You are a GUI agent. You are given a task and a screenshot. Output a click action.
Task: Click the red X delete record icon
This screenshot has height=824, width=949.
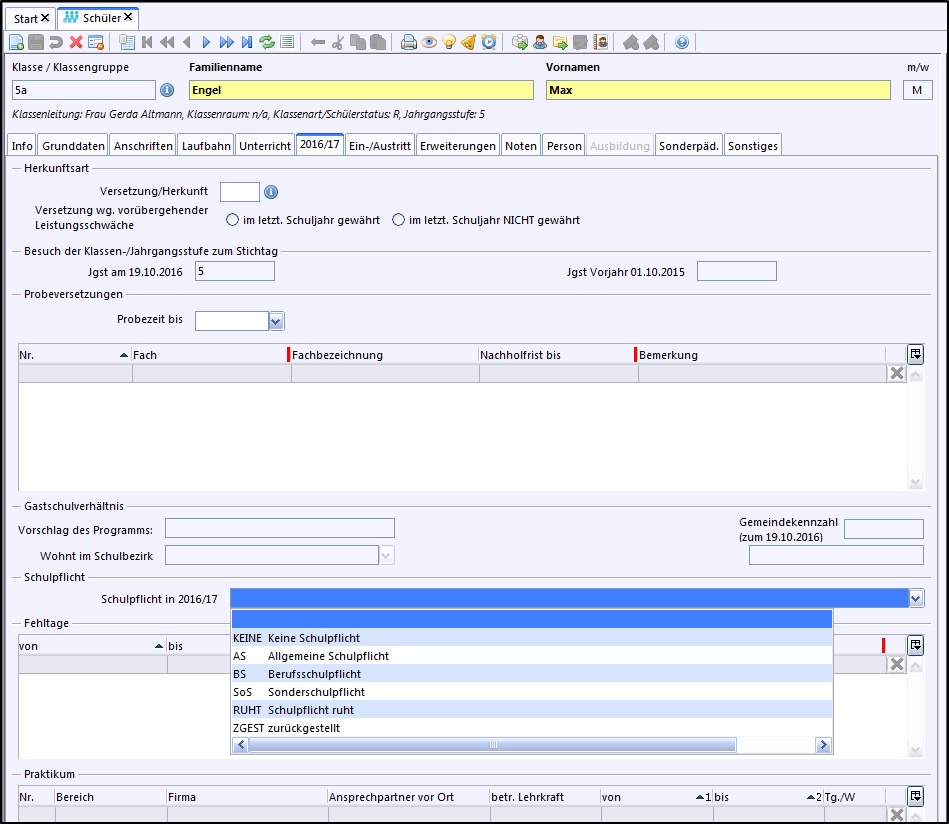[76, 42]
